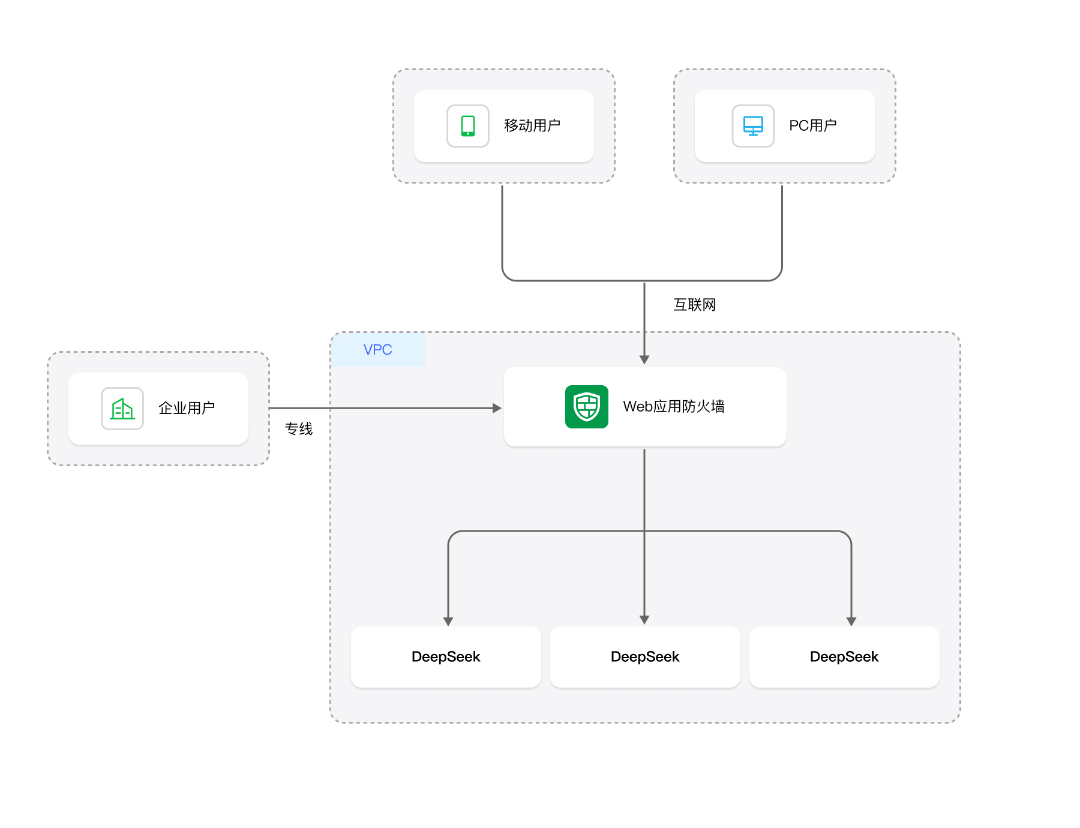Select the 企业用户 label
Screen dimensions: 1080x828
pos(187,408)
